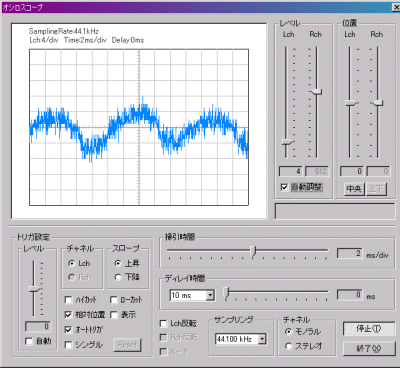The image size is (400, 368).
Task: Select 下降 falling slope radio button
Action: (117, 277)
